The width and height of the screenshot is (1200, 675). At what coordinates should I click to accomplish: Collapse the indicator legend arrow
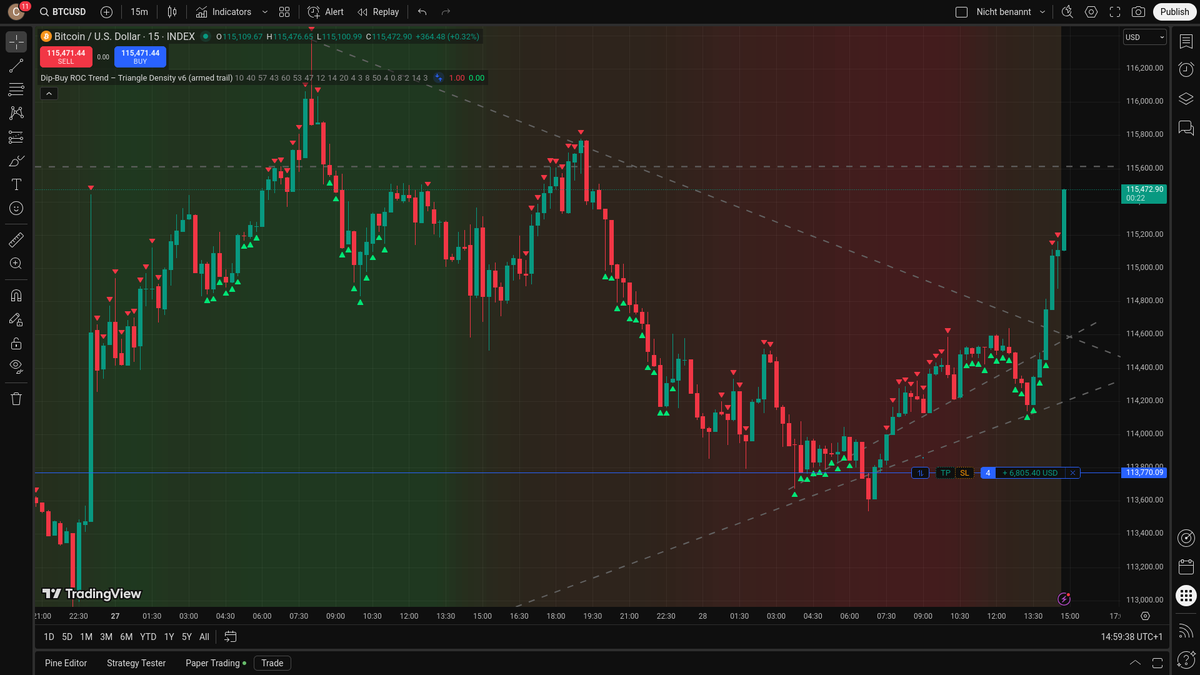[49, 93]
